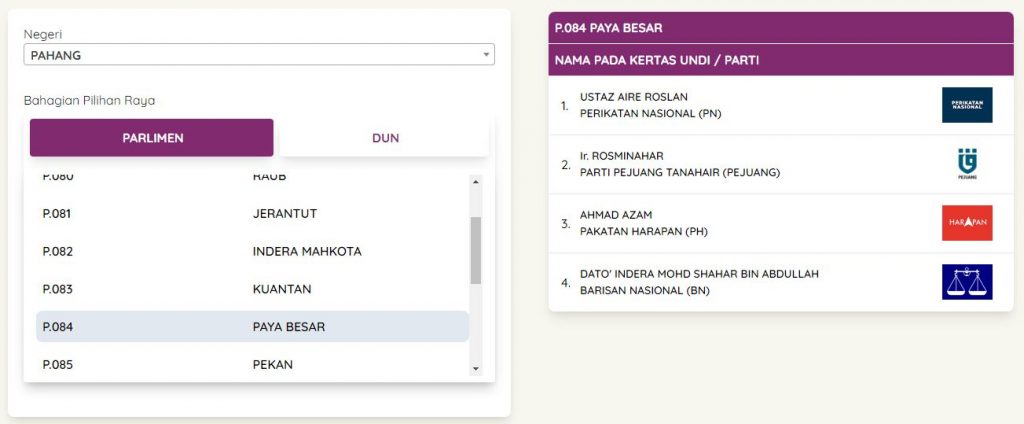The image size is (1024, 424).
Task: Click the list scrollbar up arrow
Action: pos(475,182)
